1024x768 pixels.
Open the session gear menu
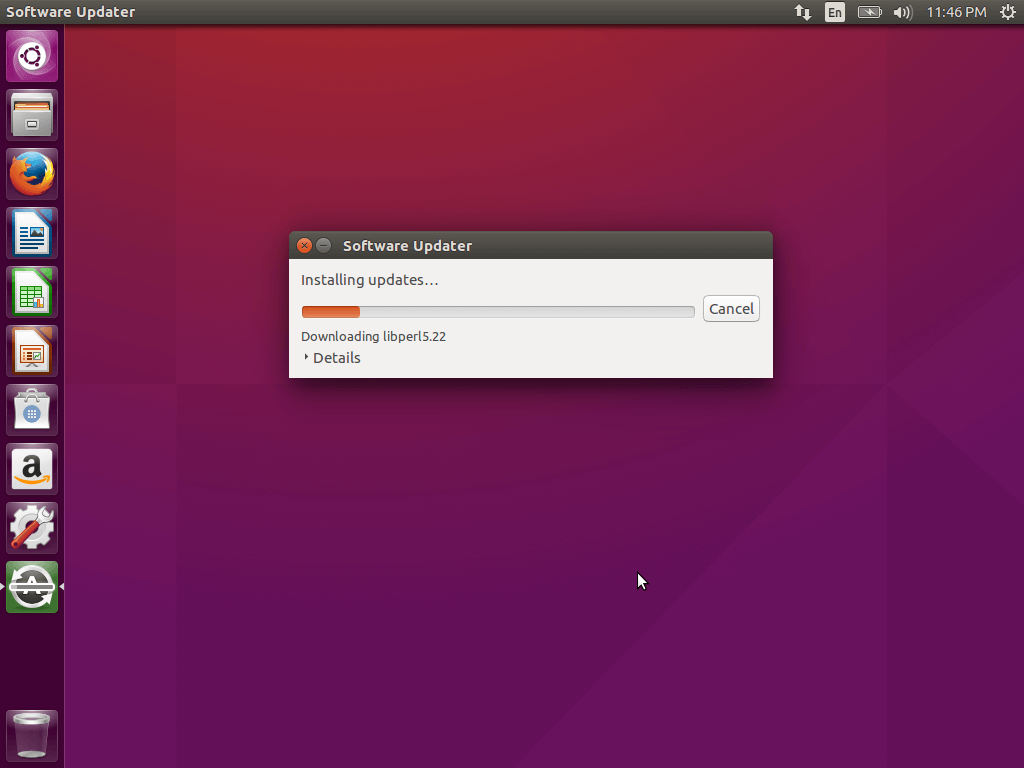coord(1008,12)
